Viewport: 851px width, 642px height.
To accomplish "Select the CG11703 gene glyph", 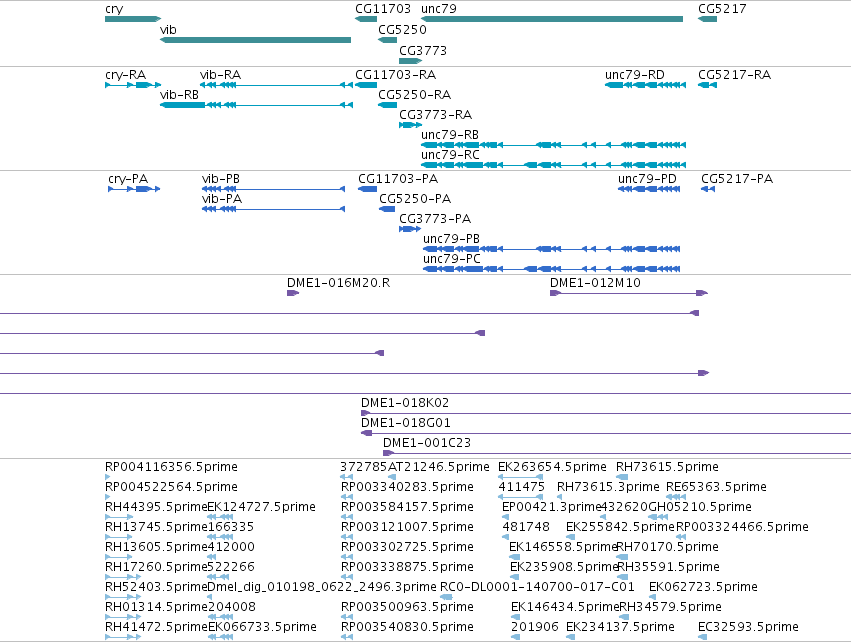I will pyautogui.click(x=366, y=19).
